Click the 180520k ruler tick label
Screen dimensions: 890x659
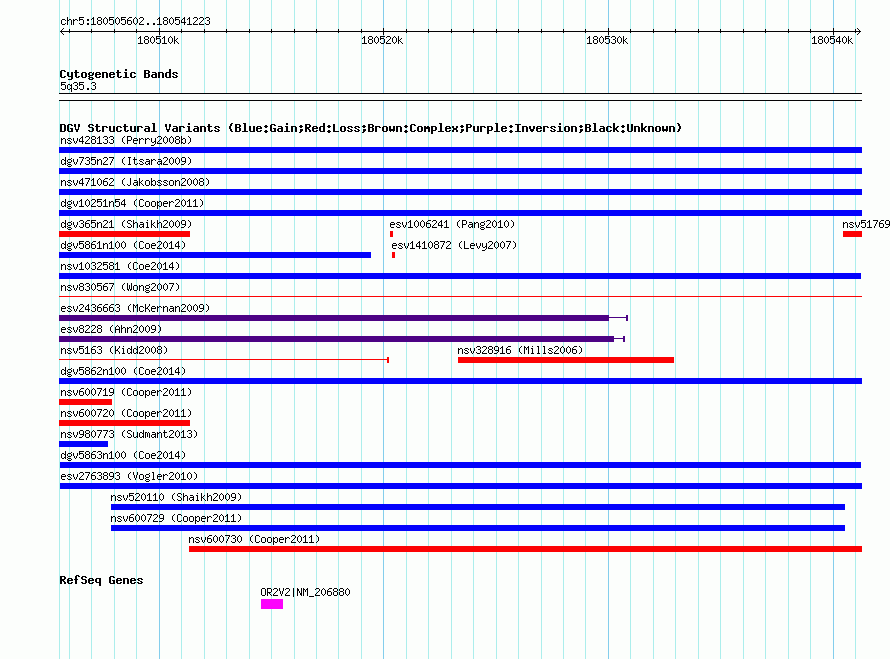tap(382, 40)
